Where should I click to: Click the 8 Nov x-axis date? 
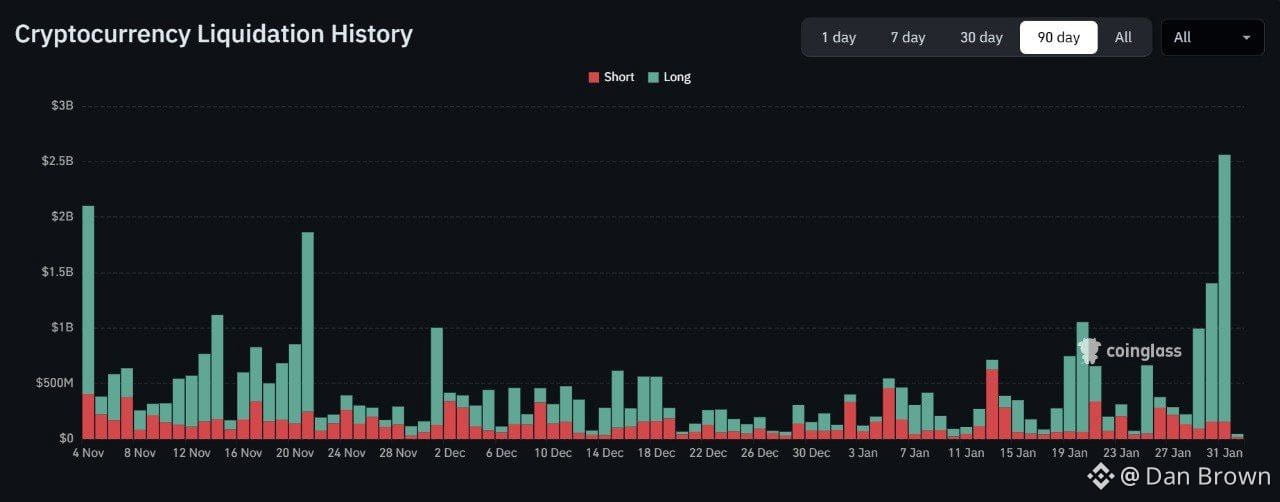140,453
